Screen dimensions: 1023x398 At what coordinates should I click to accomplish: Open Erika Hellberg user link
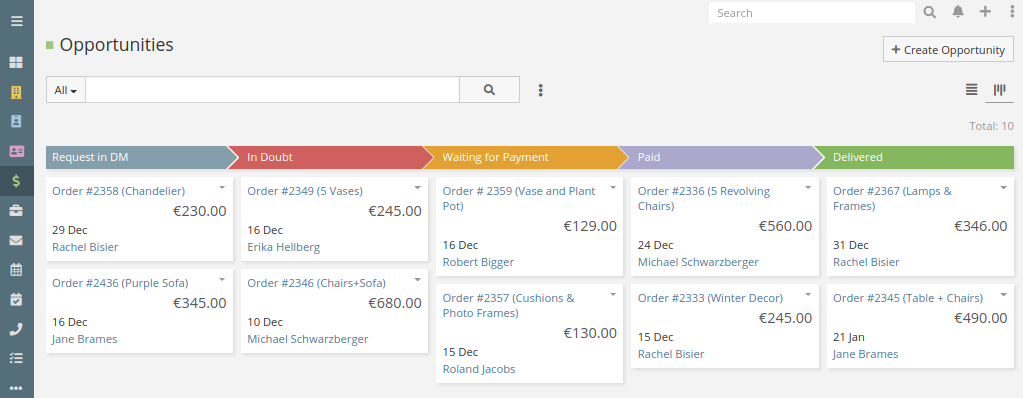click(x=283, y=247)
